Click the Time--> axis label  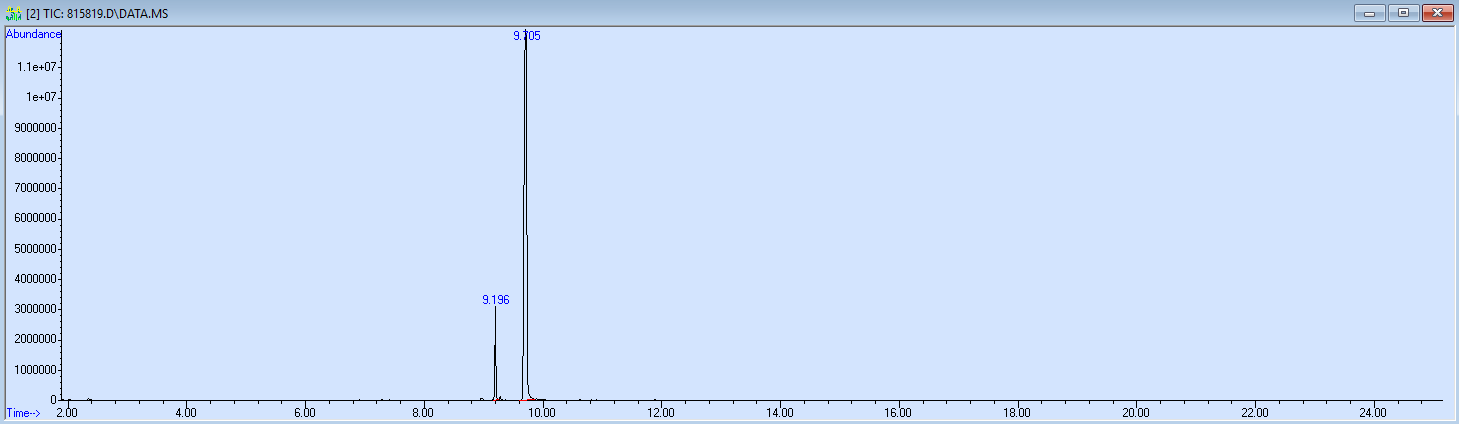click(23, 412)
